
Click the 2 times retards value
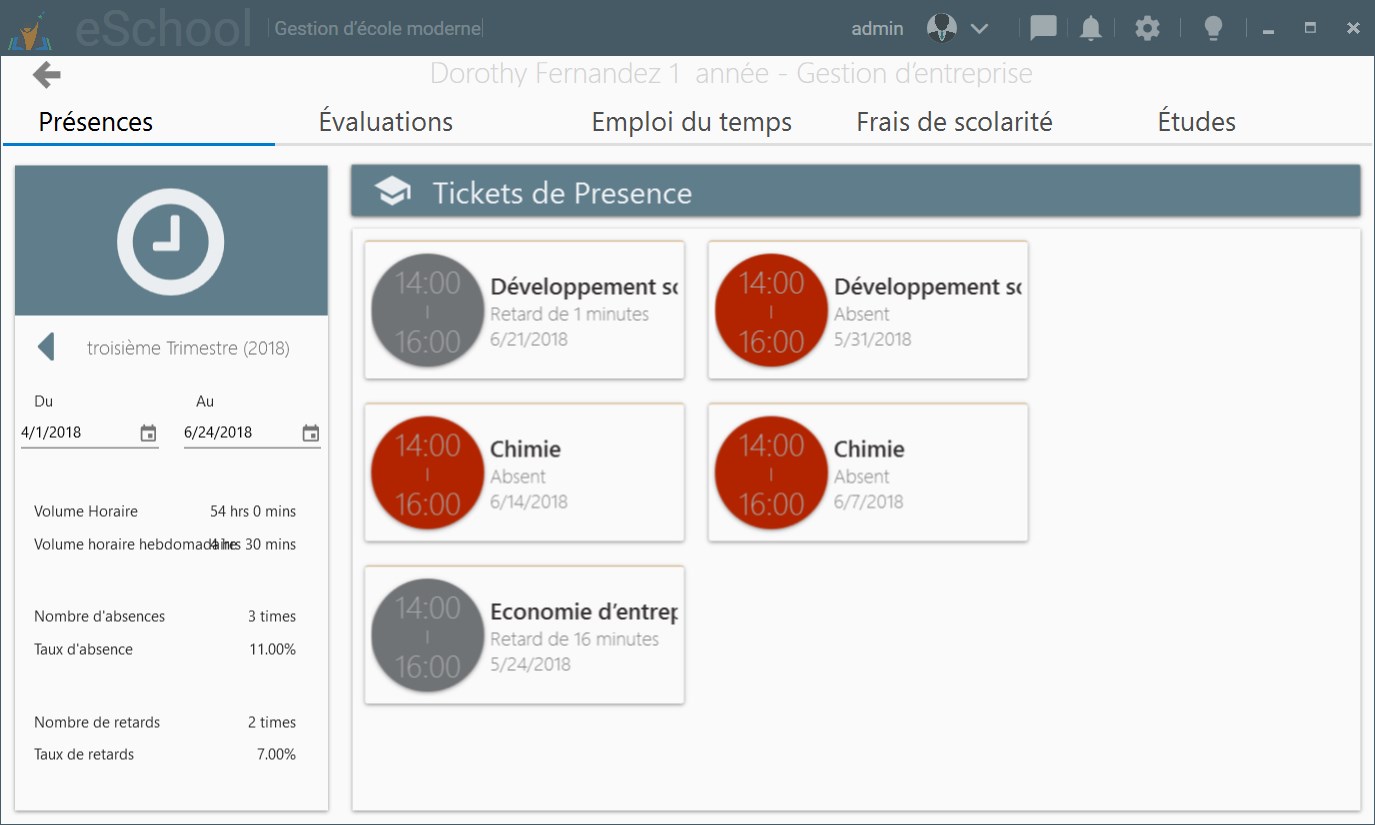point(272,722)
